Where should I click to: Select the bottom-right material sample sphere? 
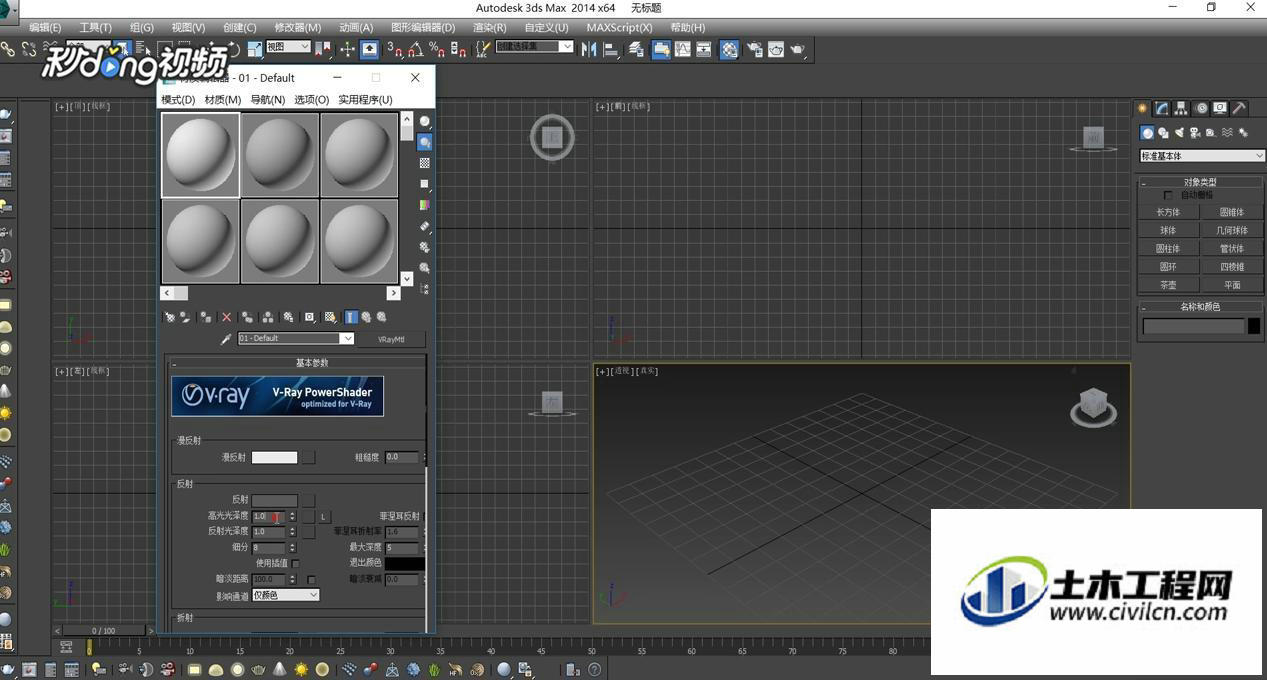click(359, 241)
